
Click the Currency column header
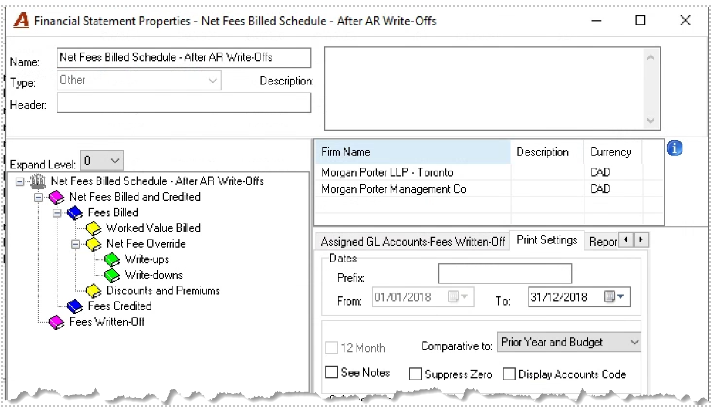pos(612,152)
